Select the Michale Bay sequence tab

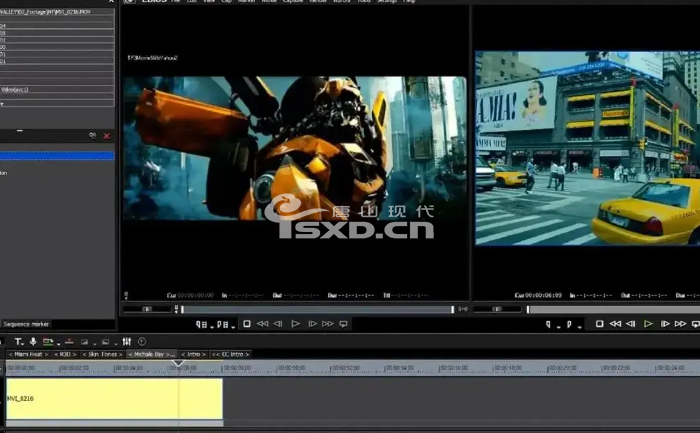pyautogui.click(x=152, y=354)
